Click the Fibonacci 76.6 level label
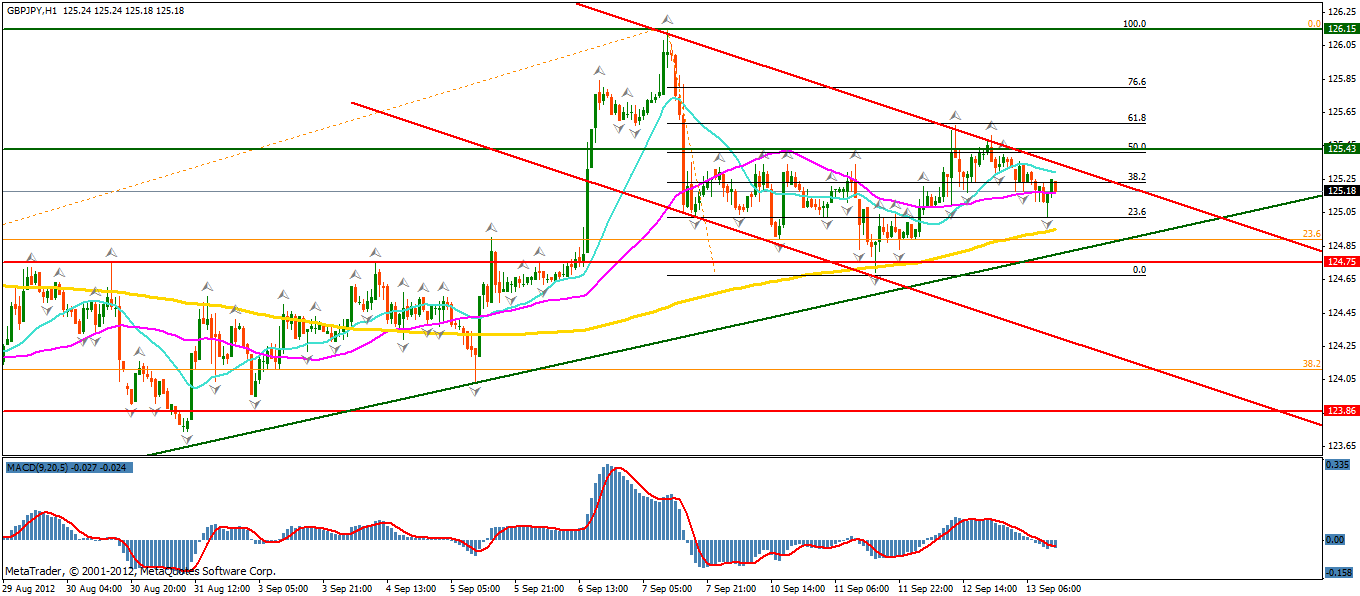The image size is (1360, 596). 1136,82
